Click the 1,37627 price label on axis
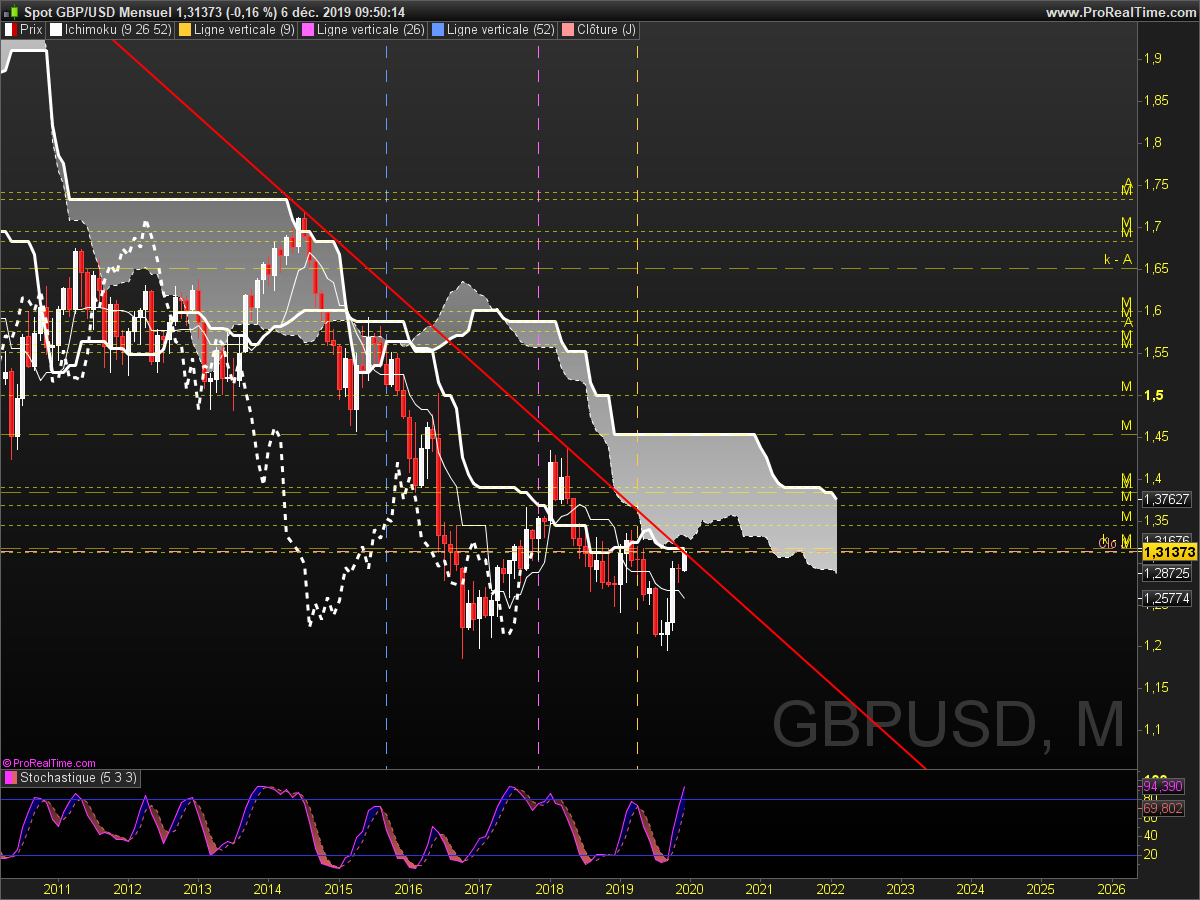 click(1166, 499)
